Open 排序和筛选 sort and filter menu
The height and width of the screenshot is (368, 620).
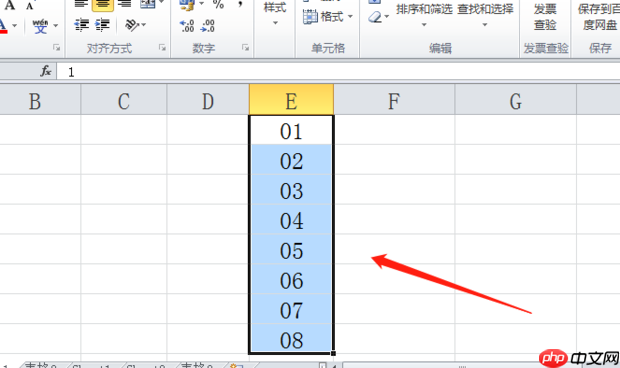pos(424,15)
